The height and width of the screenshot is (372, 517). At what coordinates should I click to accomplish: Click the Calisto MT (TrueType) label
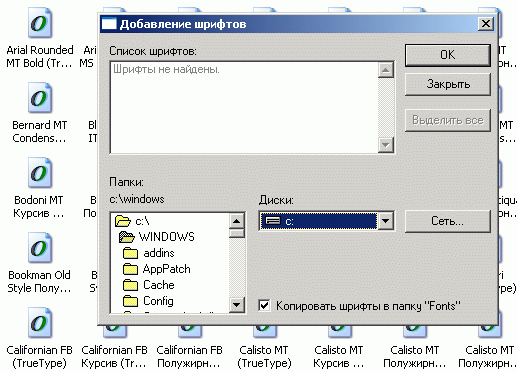click(264, 357)
